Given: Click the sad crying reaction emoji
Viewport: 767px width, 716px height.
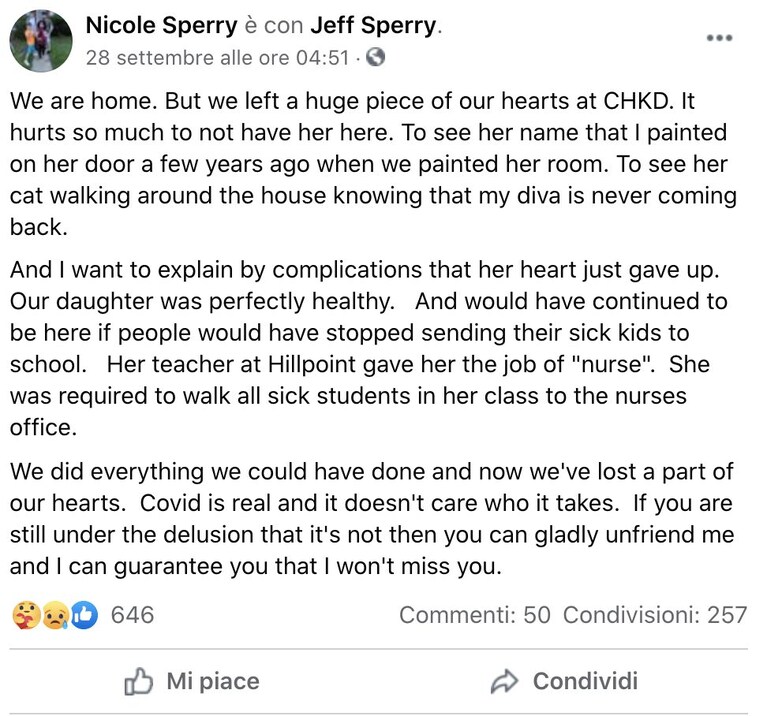Looking at the screenshot, I should pos(56,615).
